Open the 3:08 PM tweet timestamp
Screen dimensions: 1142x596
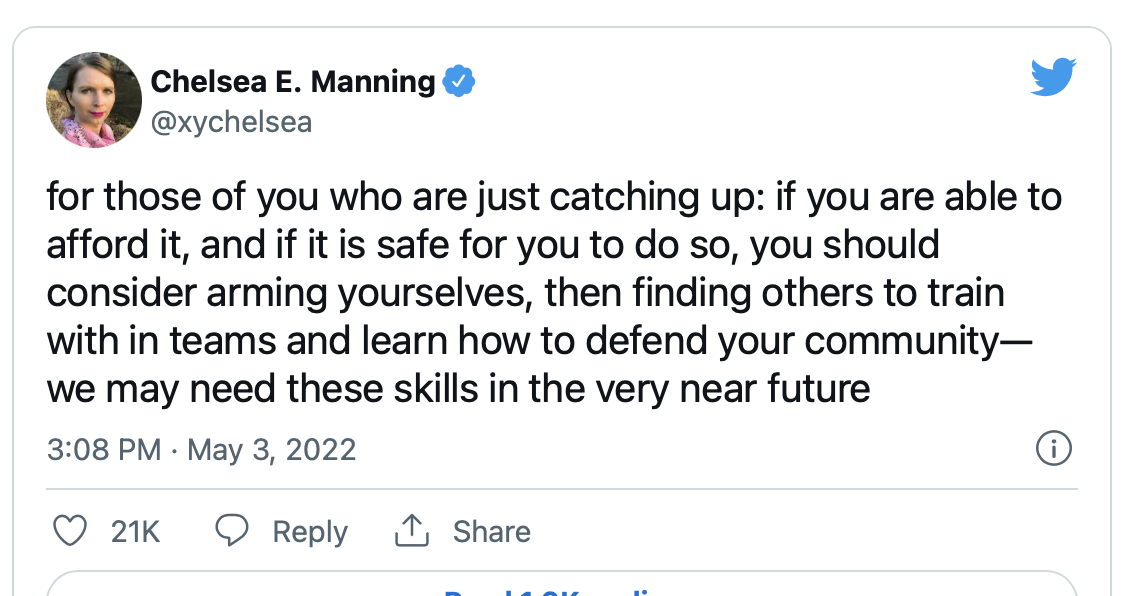point(104,449)
